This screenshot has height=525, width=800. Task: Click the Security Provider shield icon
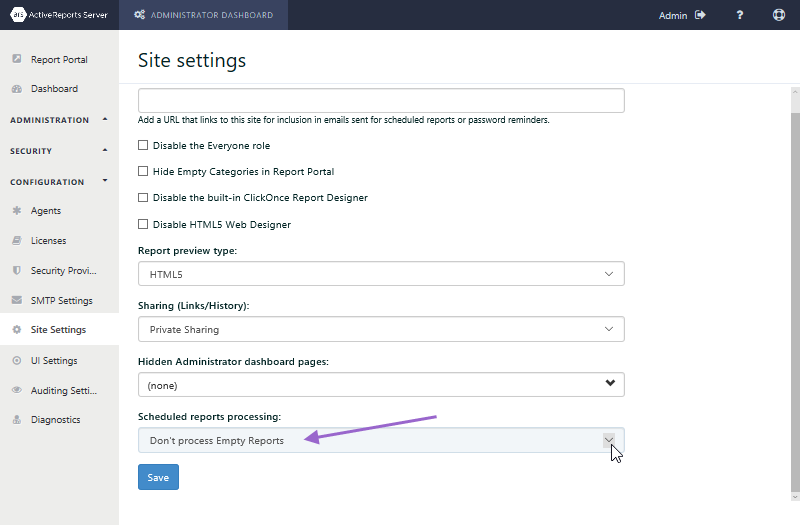pyautogui.click(x=17, y=270)
